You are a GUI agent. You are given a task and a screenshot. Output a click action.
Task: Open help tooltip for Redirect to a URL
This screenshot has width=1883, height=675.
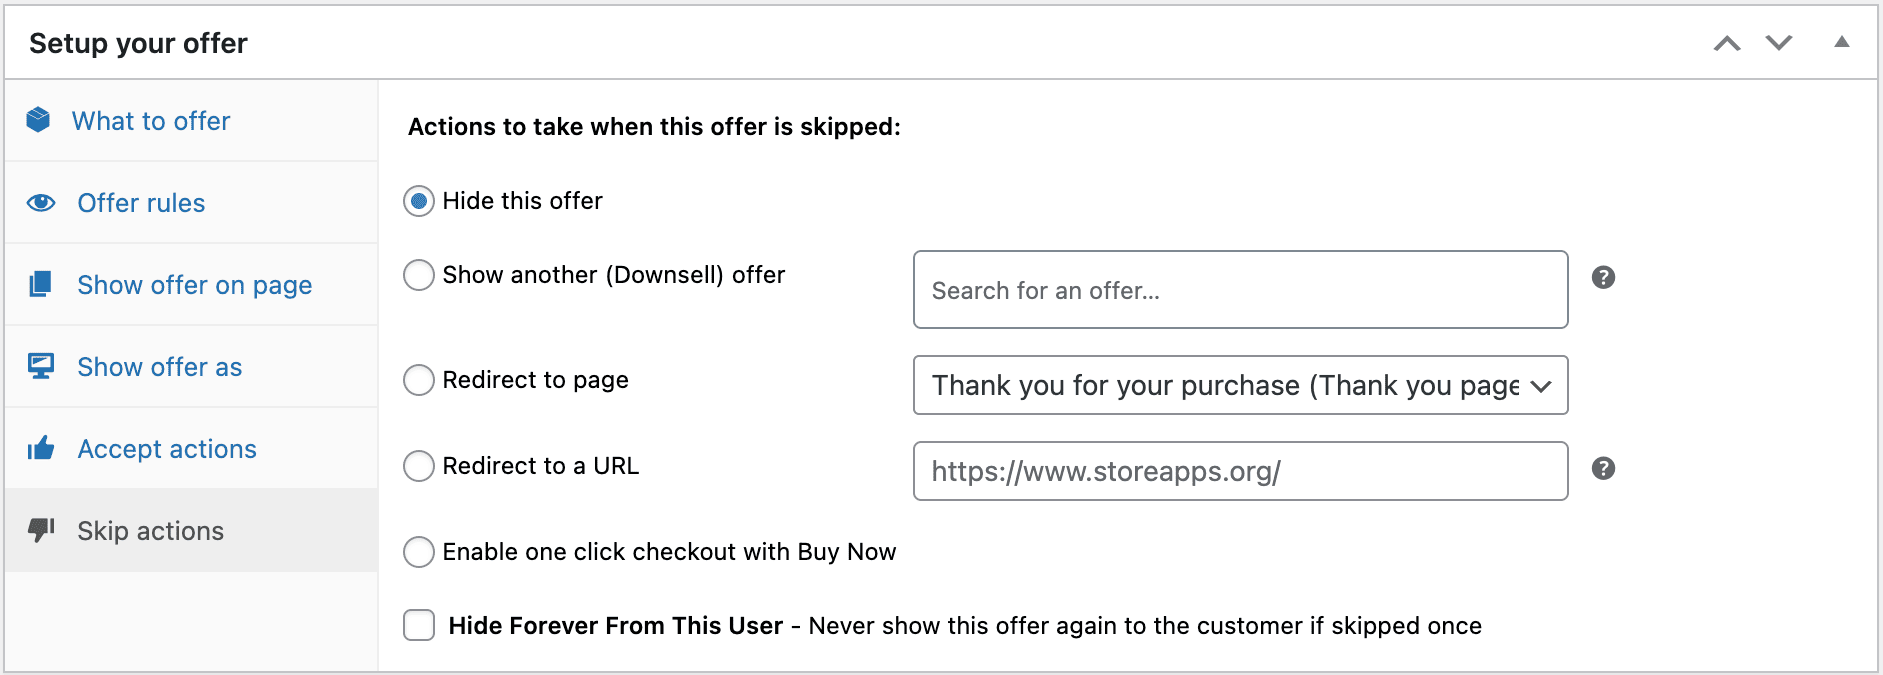pos(1603,468)
